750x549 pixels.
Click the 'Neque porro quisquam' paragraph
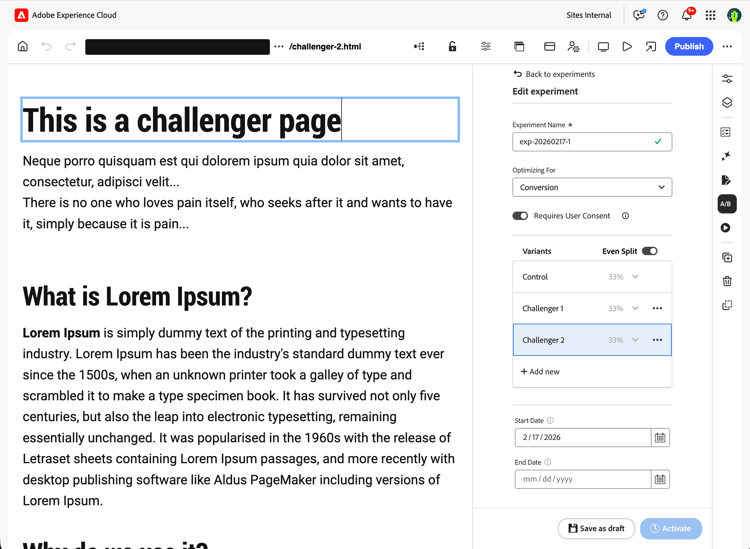click(214, 171)
